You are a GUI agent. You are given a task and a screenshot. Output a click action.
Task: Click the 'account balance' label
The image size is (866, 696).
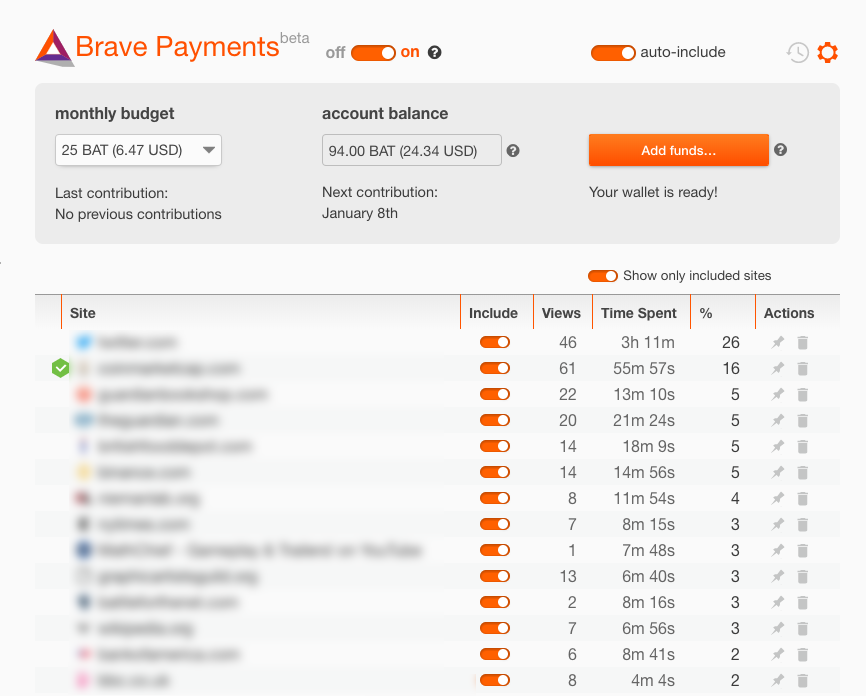385,114
